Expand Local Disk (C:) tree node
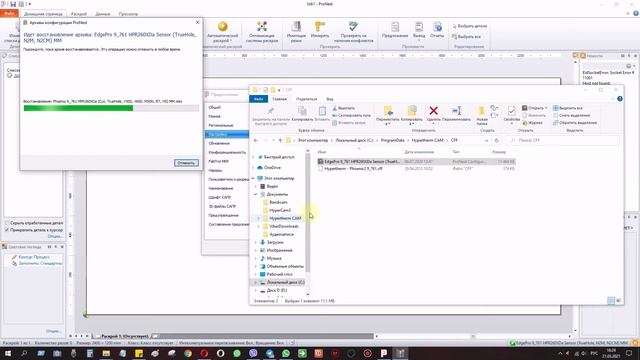The height and width of the screenshot is (360, 640). [x=256, y=282]
